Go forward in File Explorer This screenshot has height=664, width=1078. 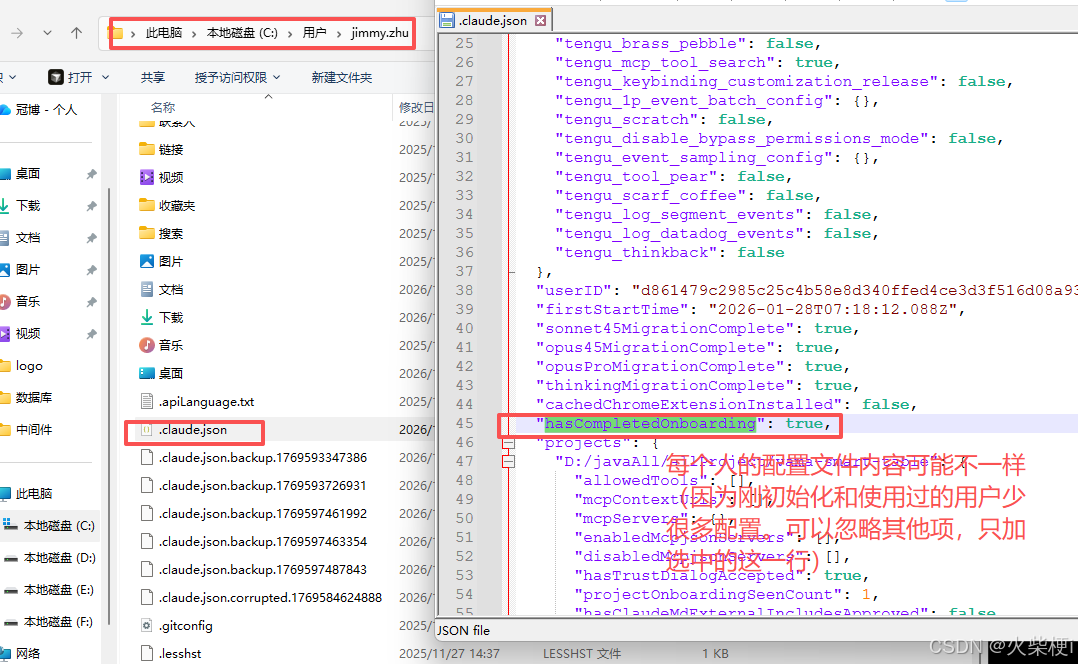(17, 33)
